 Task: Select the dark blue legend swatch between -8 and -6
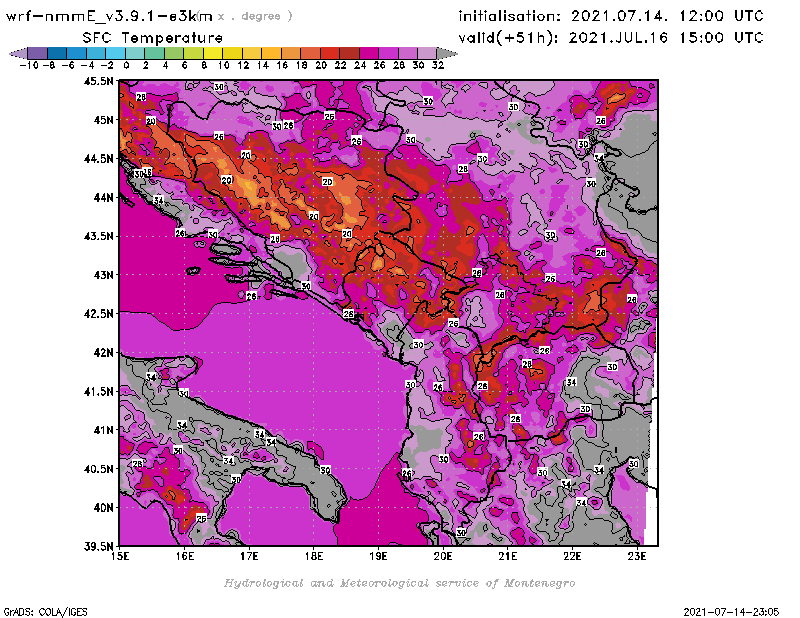coord(57,53)
